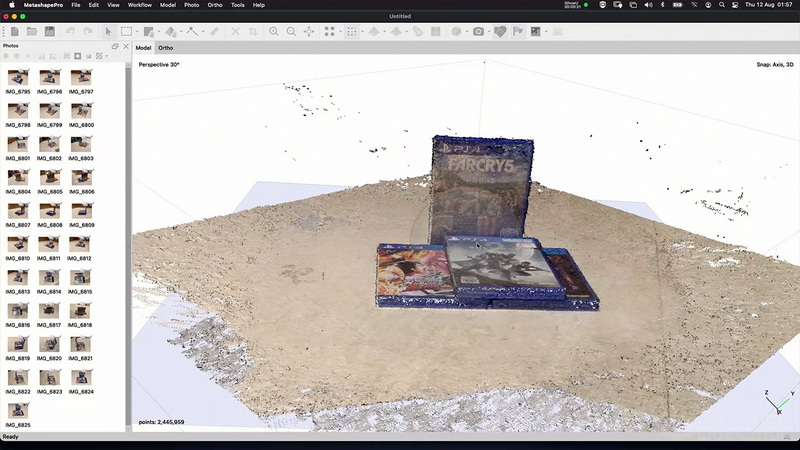The image size is (800, 450).
Task: Toggle the Dense Cloud view
Action: pos(352,32)
